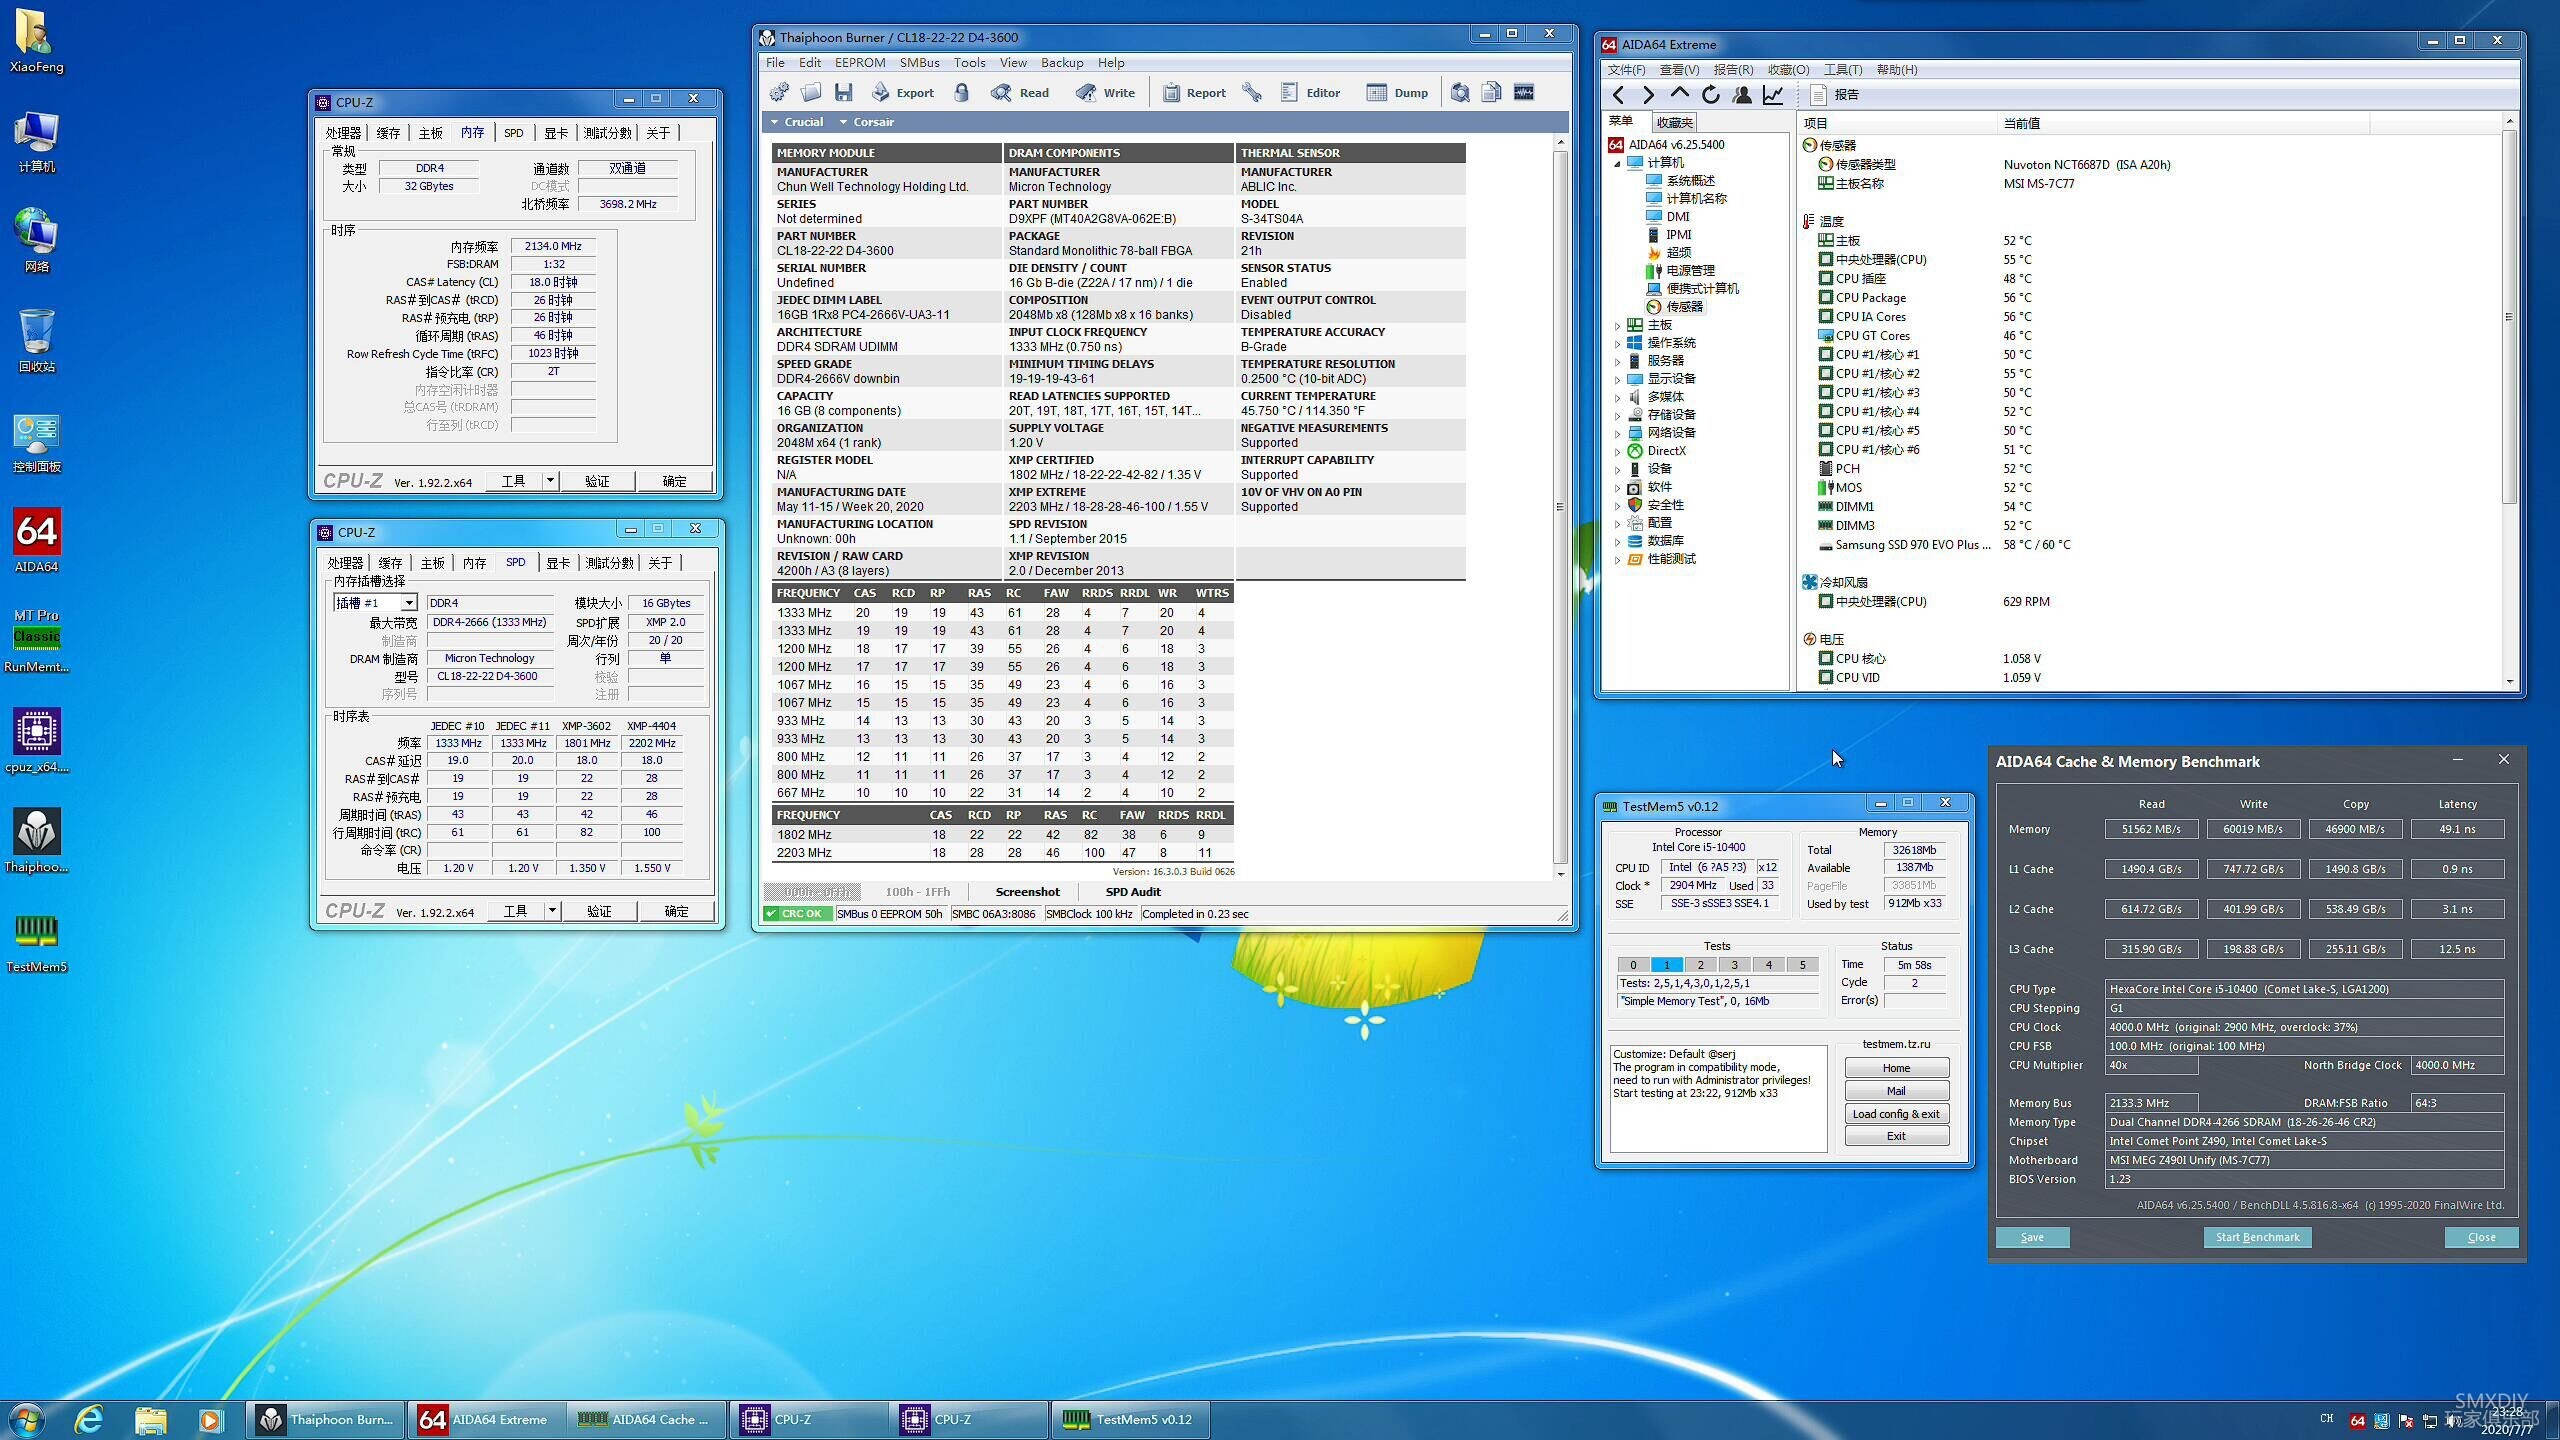
Task: Open the 工具(T) menu in AIDA64
Action: pos(1842,70)
